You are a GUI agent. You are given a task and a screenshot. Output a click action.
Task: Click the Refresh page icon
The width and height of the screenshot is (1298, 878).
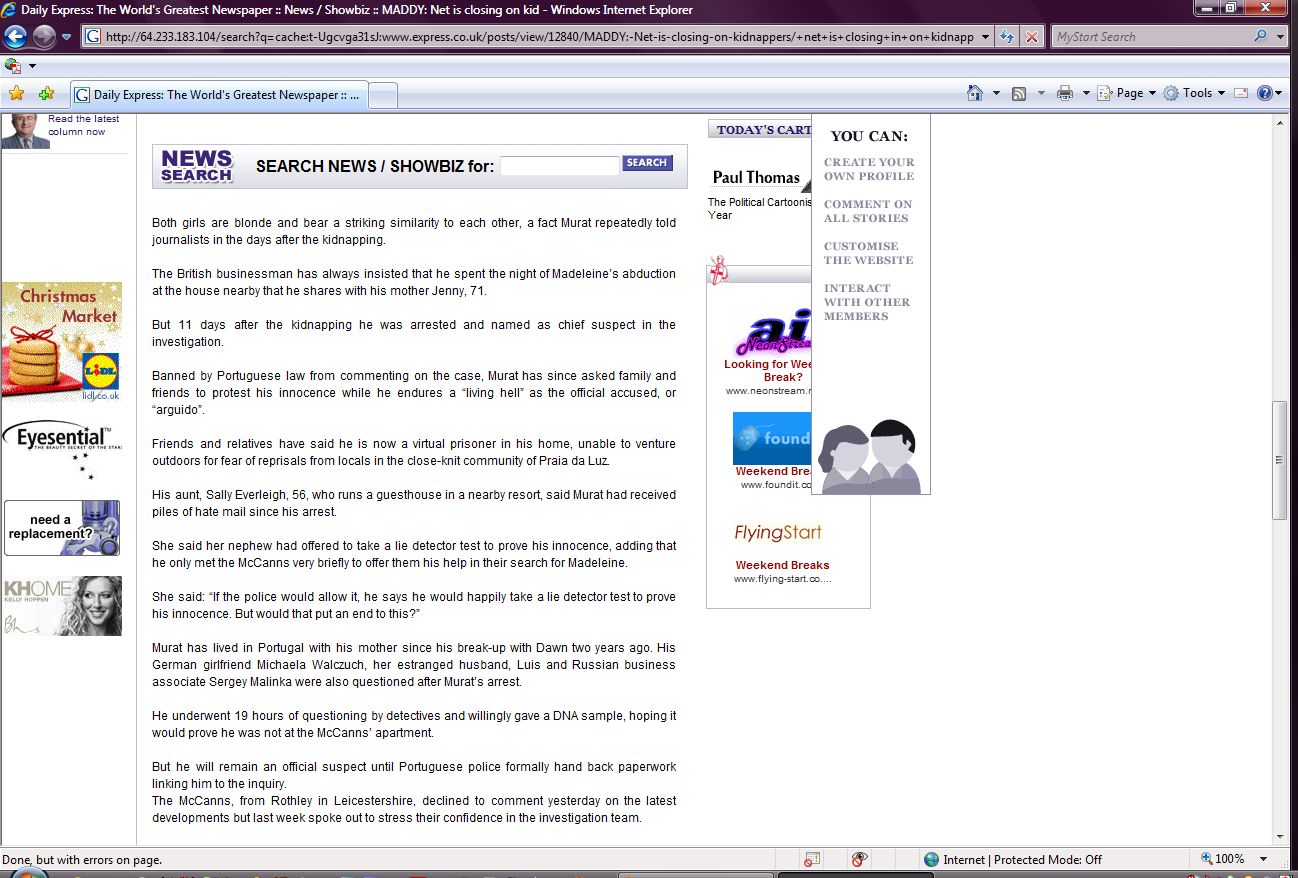(1006, 37)
